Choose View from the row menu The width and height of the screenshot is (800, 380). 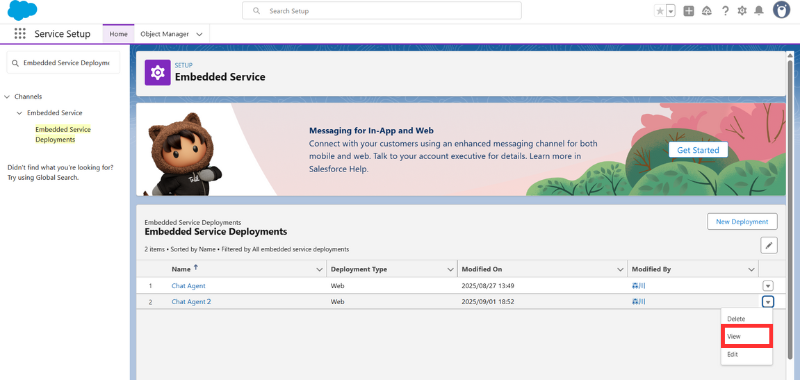[747, 337]
